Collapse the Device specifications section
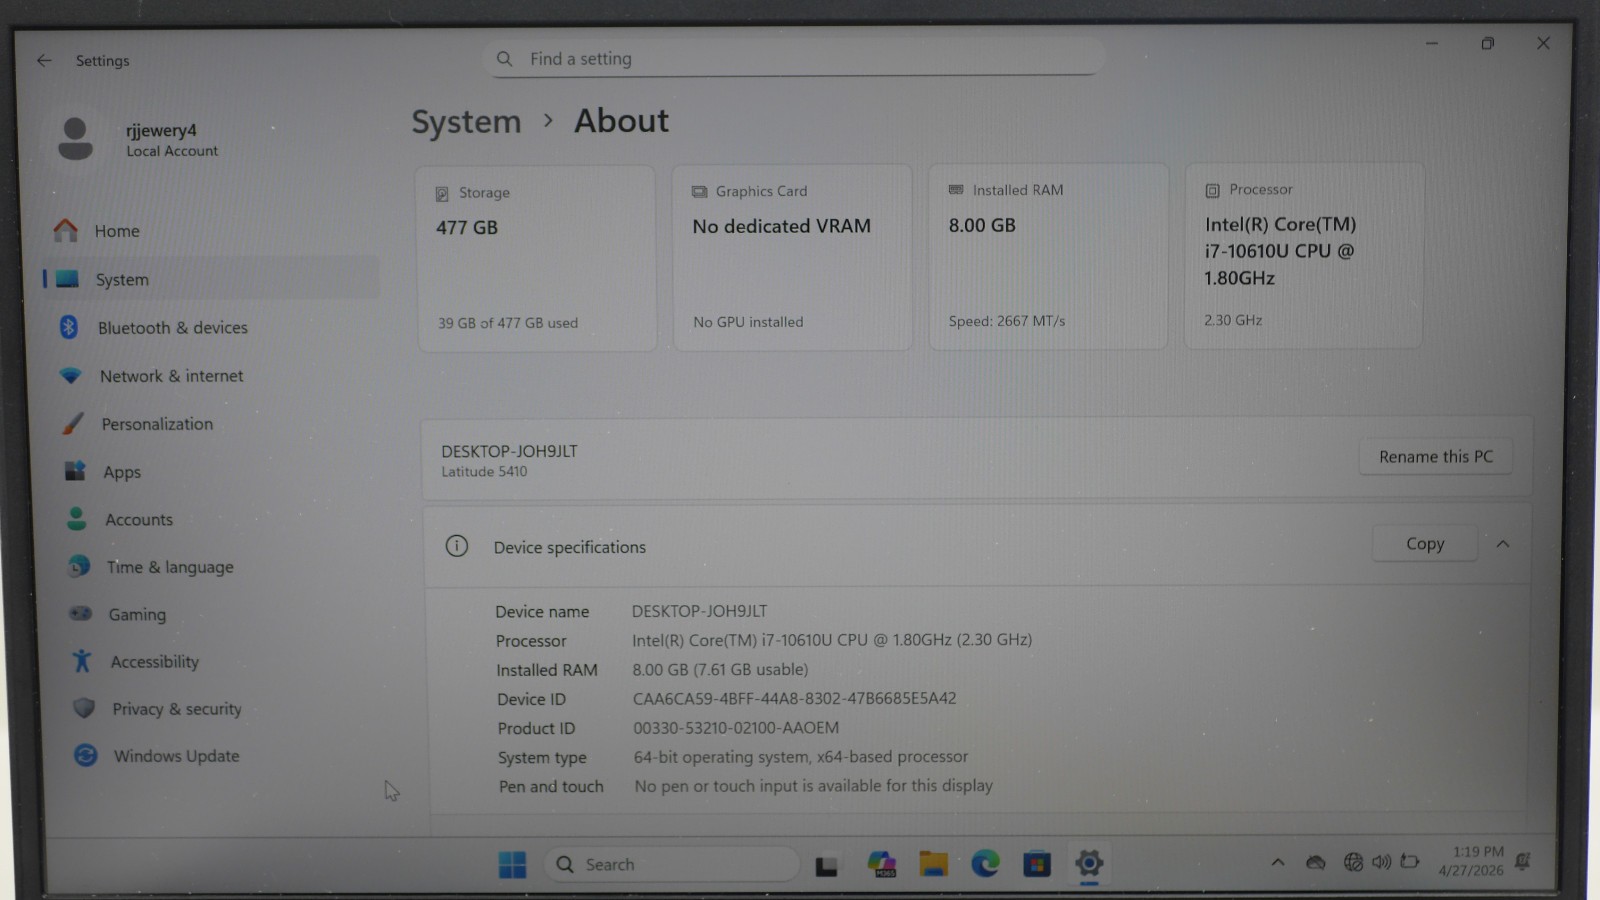The image size is (1600, 900). [x=1503, y=544]
